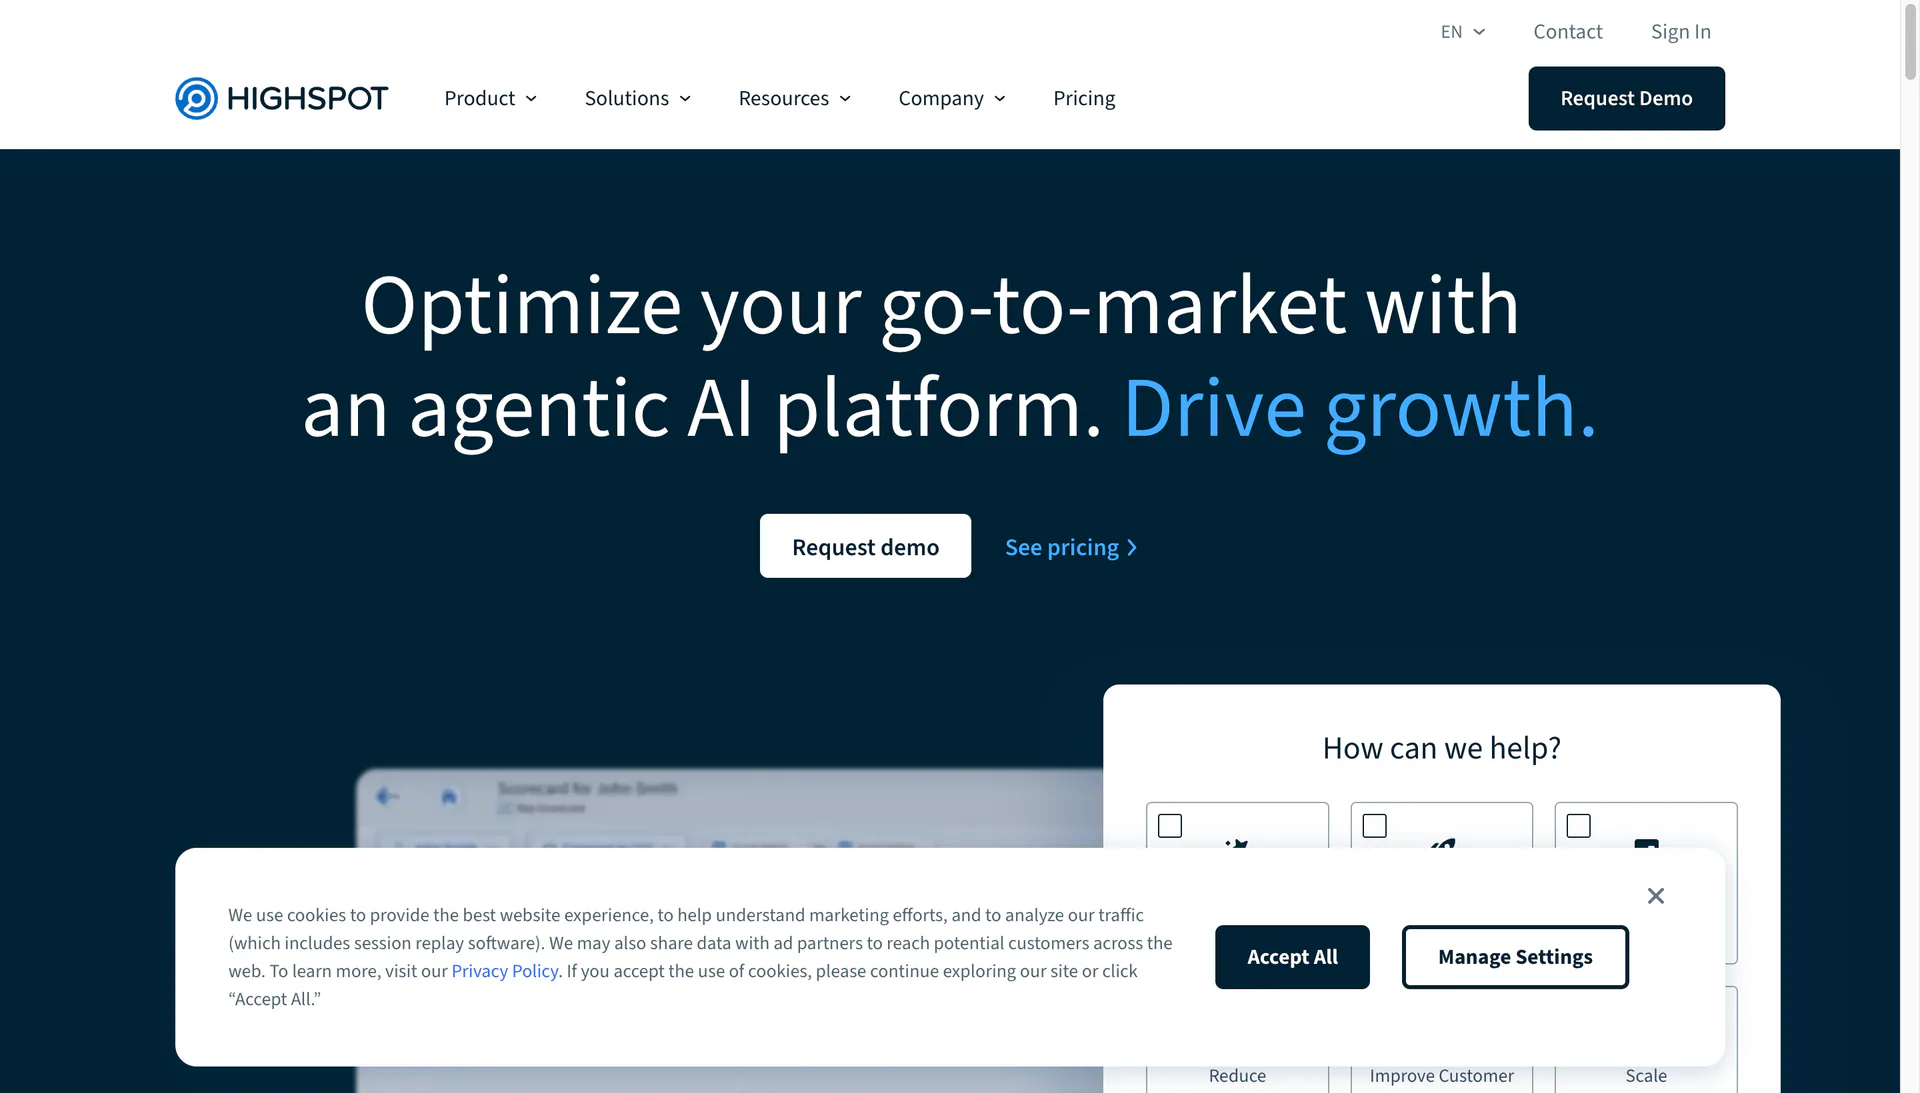Select the Scale help card
This screenshot has width=1920, height=1093.
1646,1076
